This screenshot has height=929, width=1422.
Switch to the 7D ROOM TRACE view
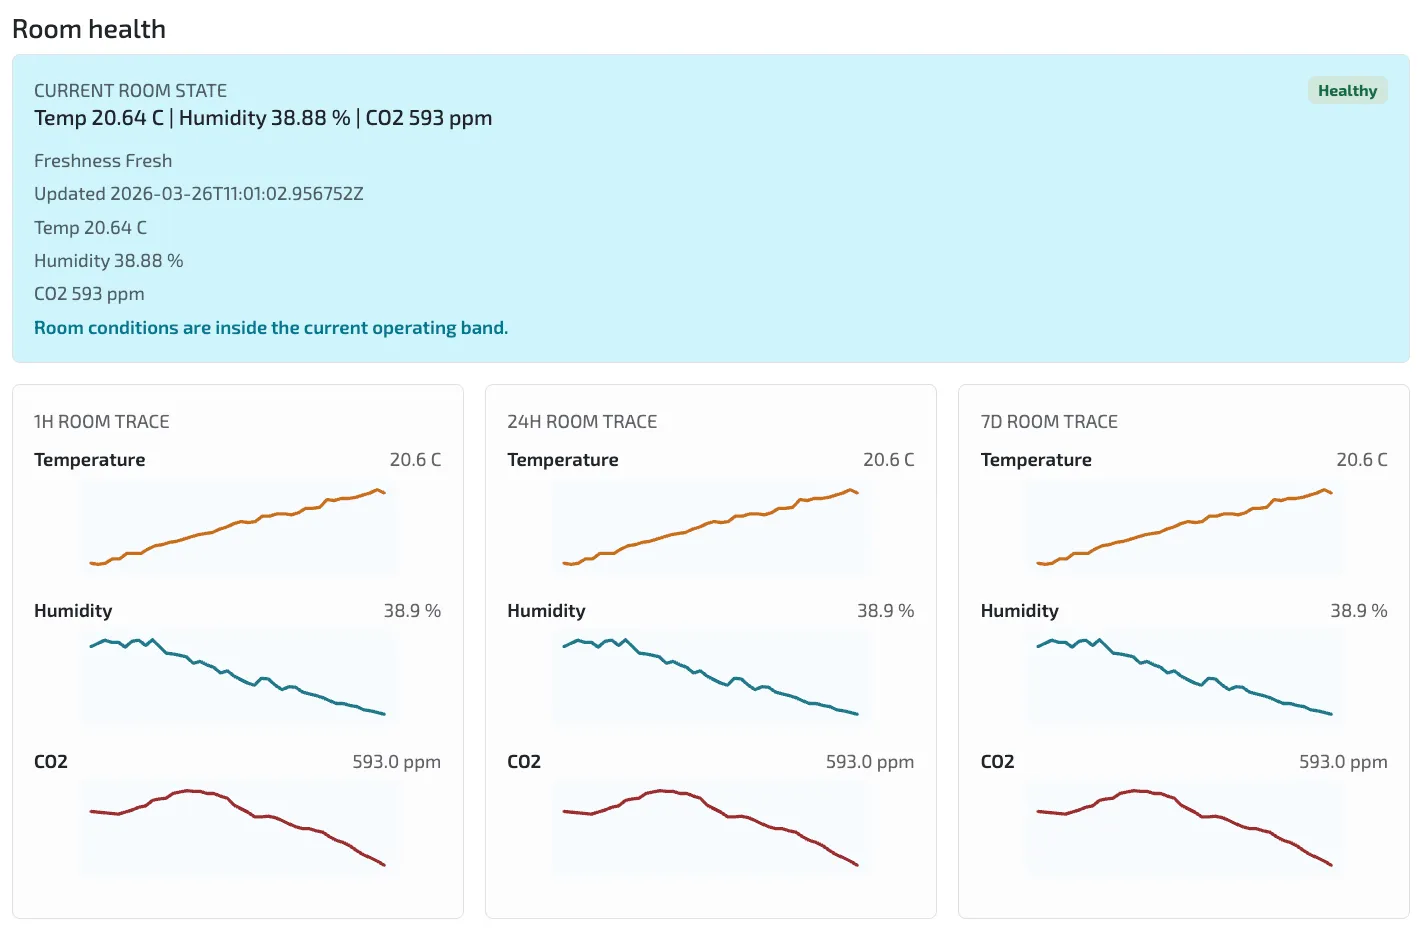tap(1048, 421)
